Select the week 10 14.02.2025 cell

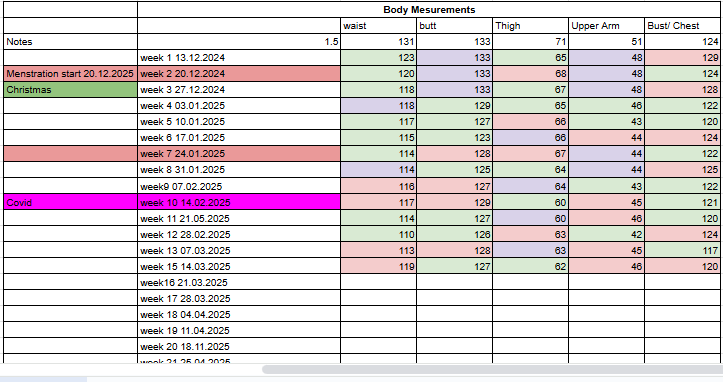(239, 203)
